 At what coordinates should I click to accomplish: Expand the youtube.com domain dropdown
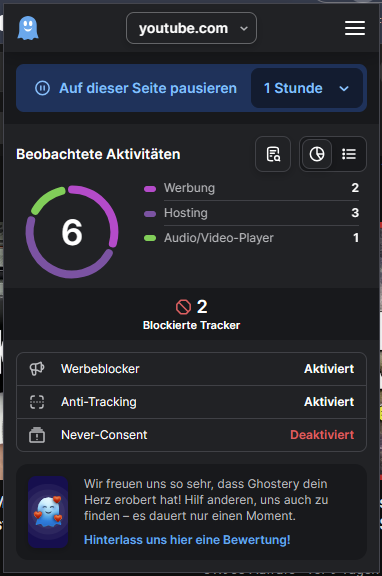tap(191, 28)
